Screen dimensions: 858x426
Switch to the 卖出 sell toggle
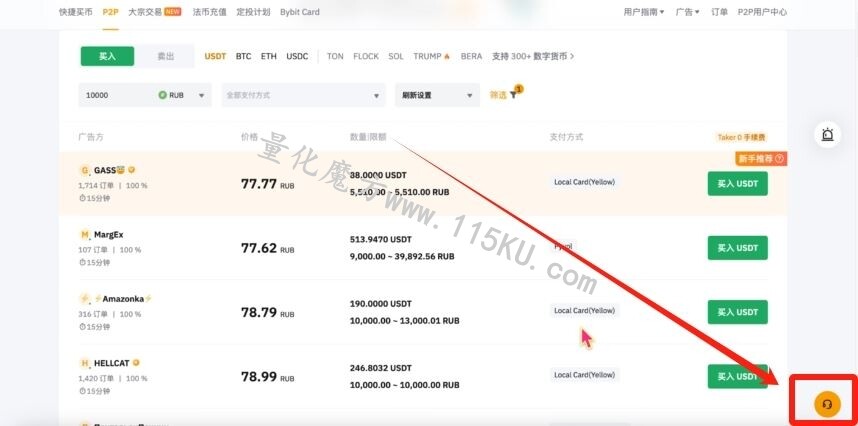click(166, 56)
